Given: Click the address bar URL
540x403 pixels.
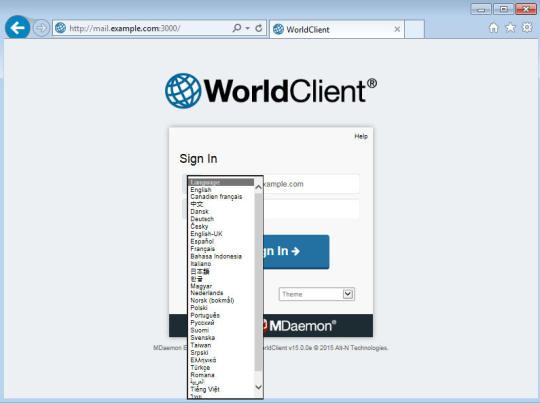Looking at the screenshot, I should tap(125, 28).
